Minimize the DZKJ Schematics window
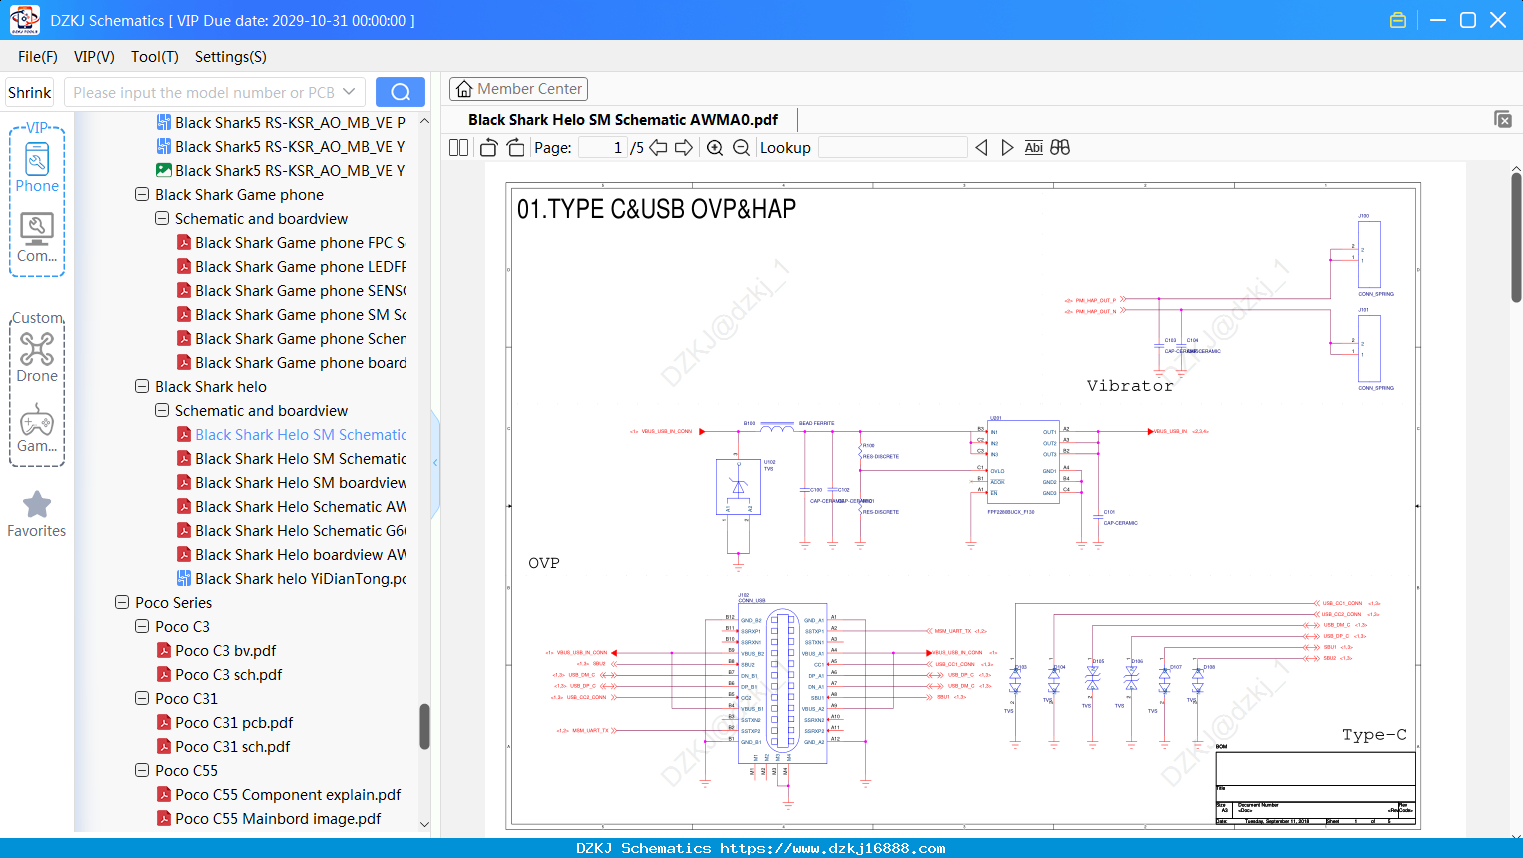The height and width of the screenshot is (858, 1523). click(x=1438, y=20)
